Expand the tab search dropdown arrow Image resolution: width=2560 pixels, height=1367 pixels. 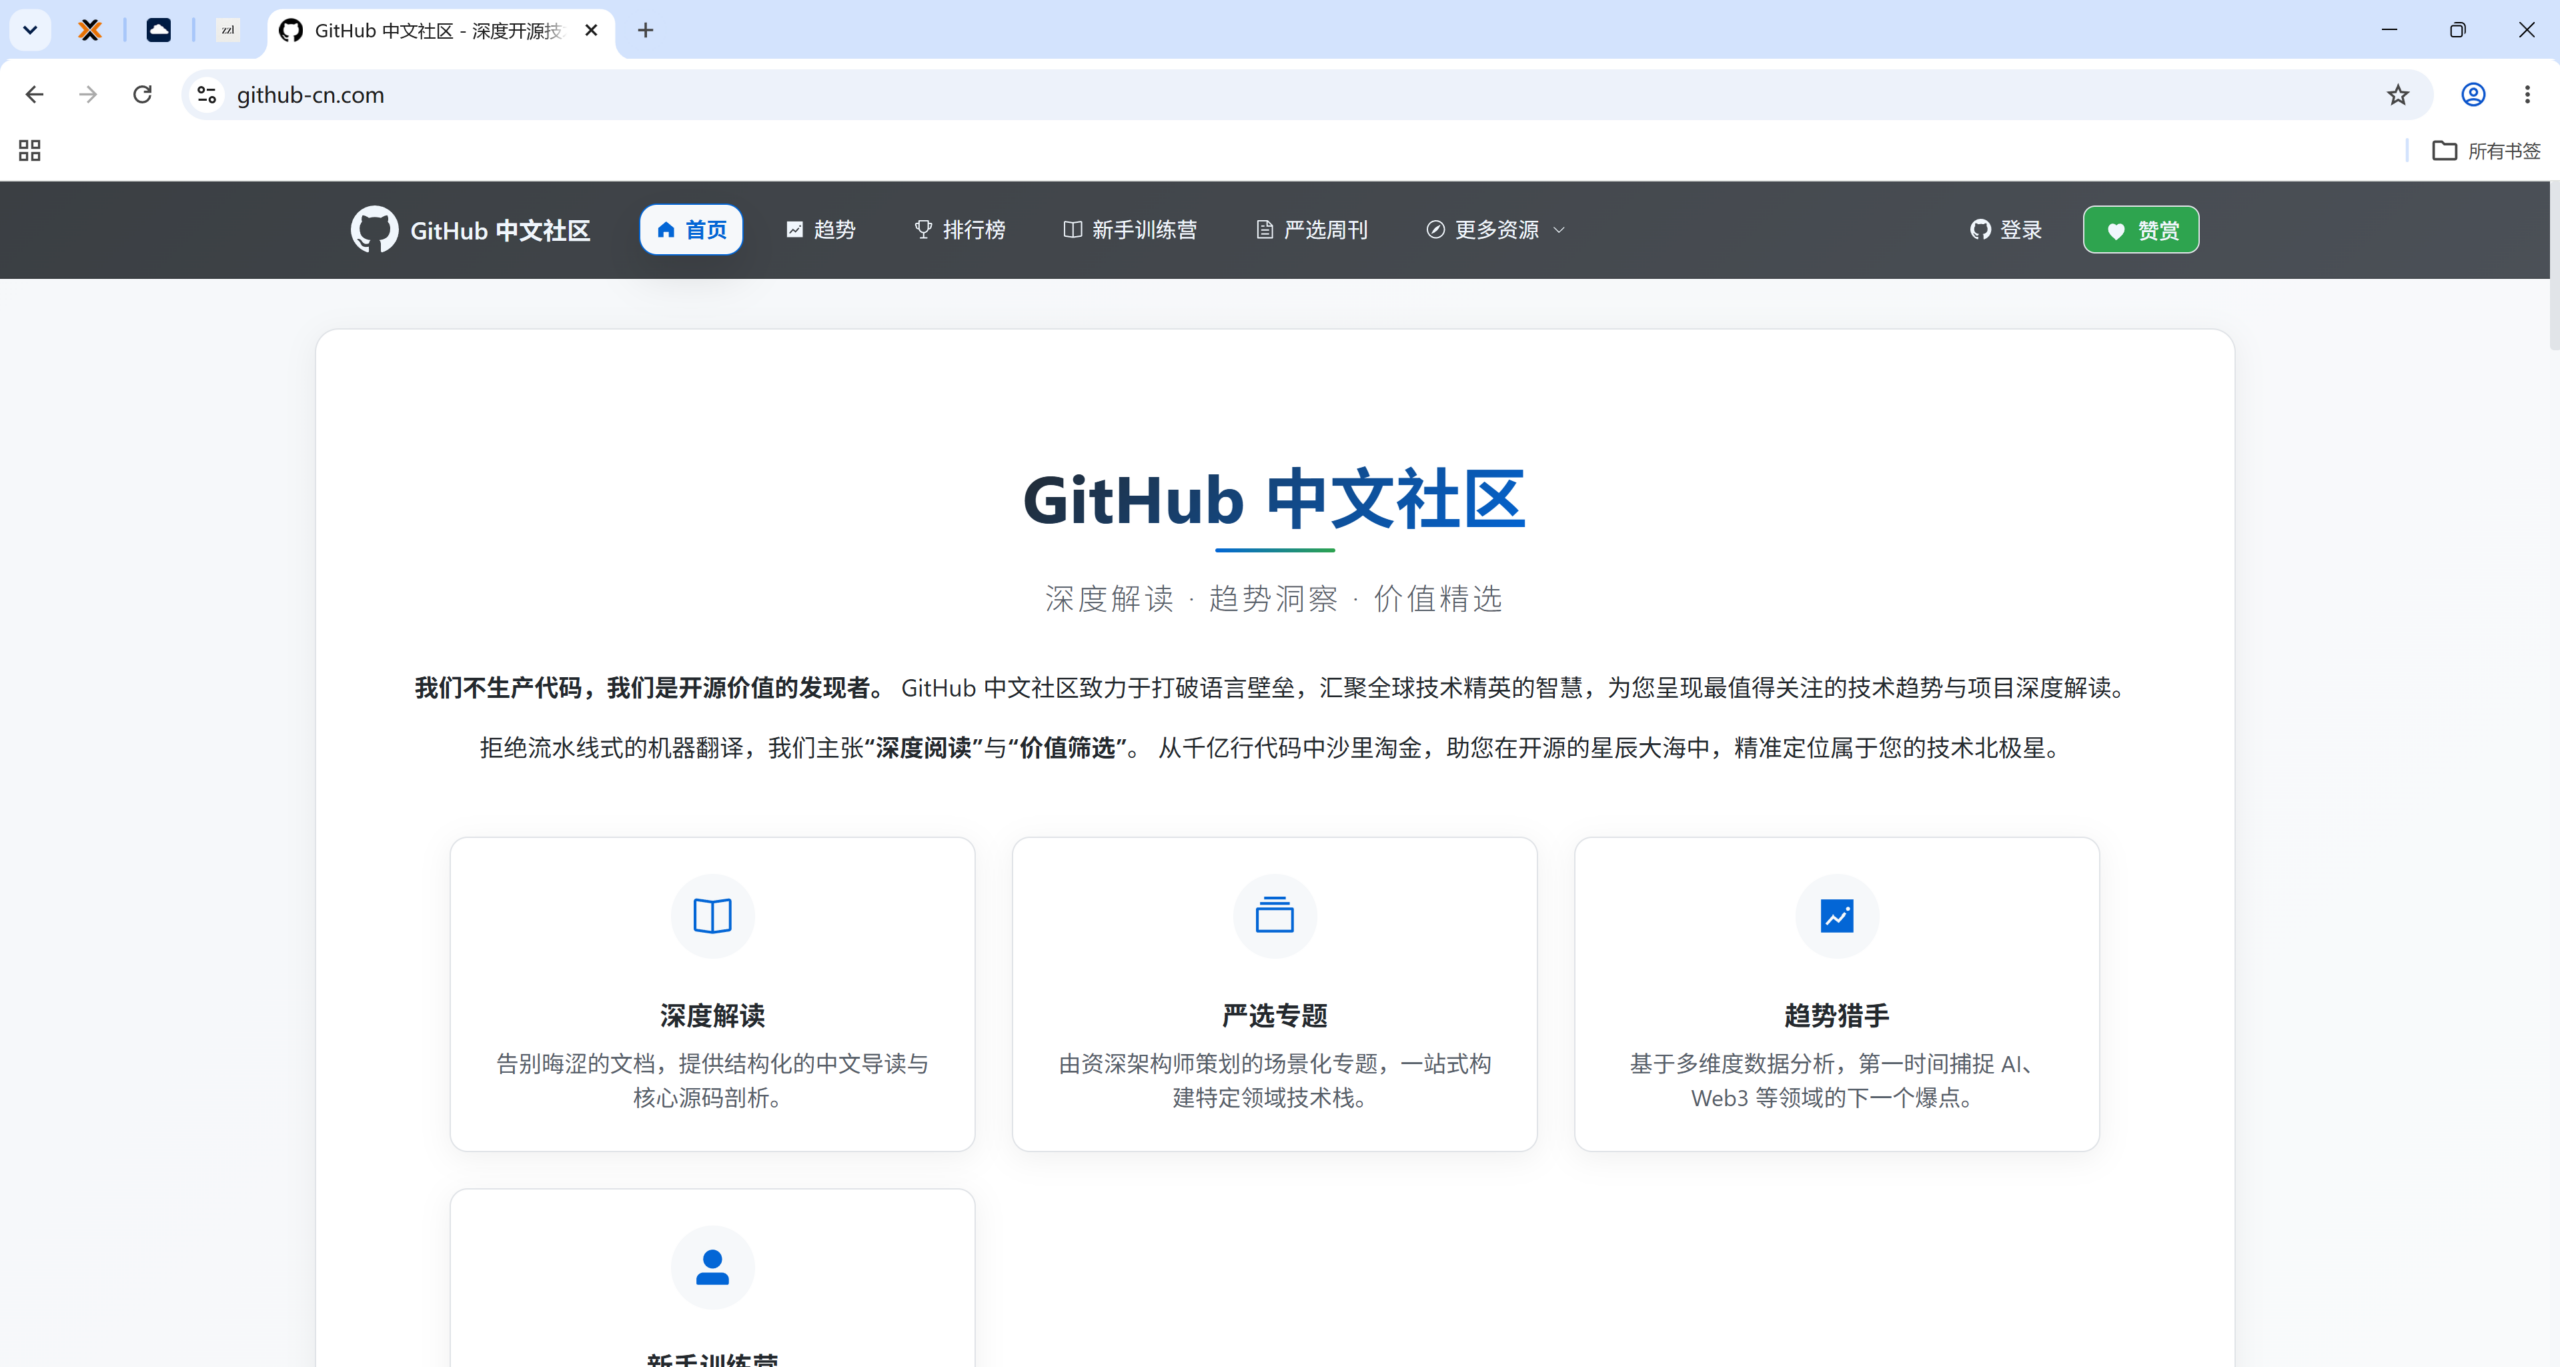30,30
